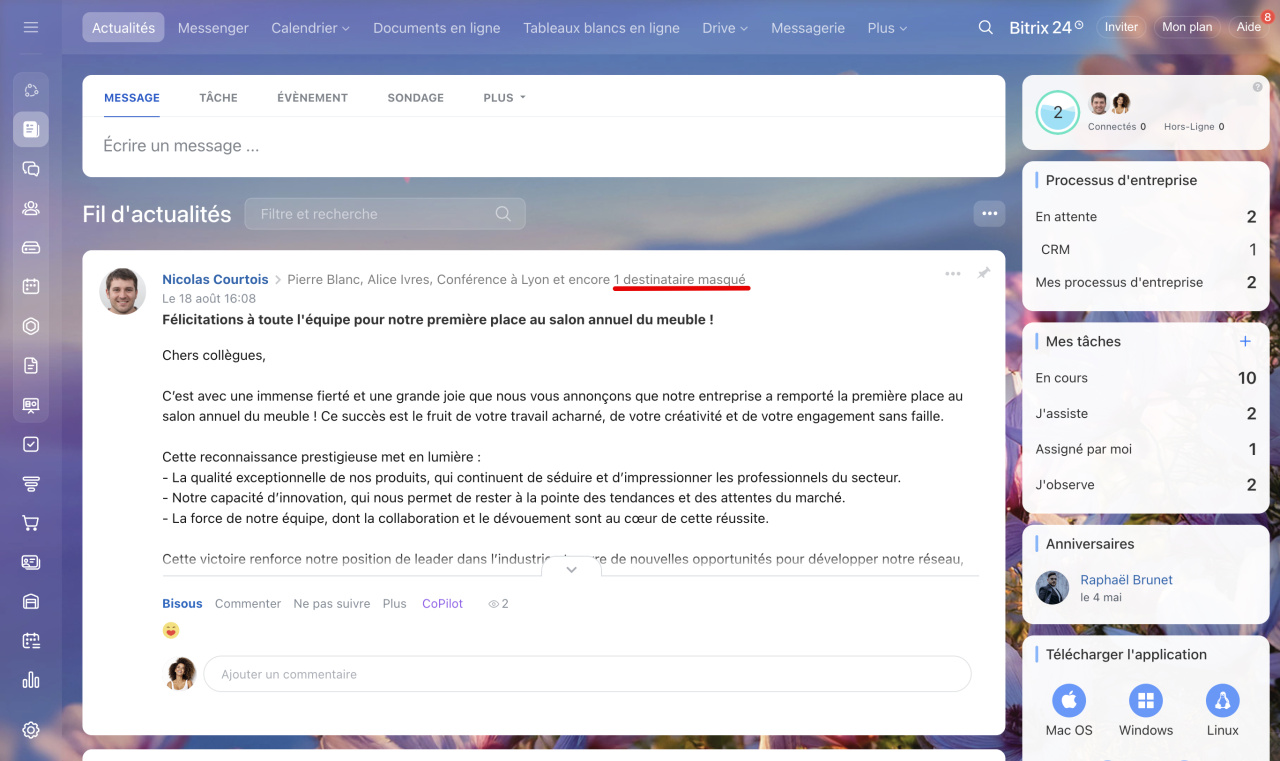Click the Inviter button
This screenshot has height=761, width=1280.
point(1121,27)
